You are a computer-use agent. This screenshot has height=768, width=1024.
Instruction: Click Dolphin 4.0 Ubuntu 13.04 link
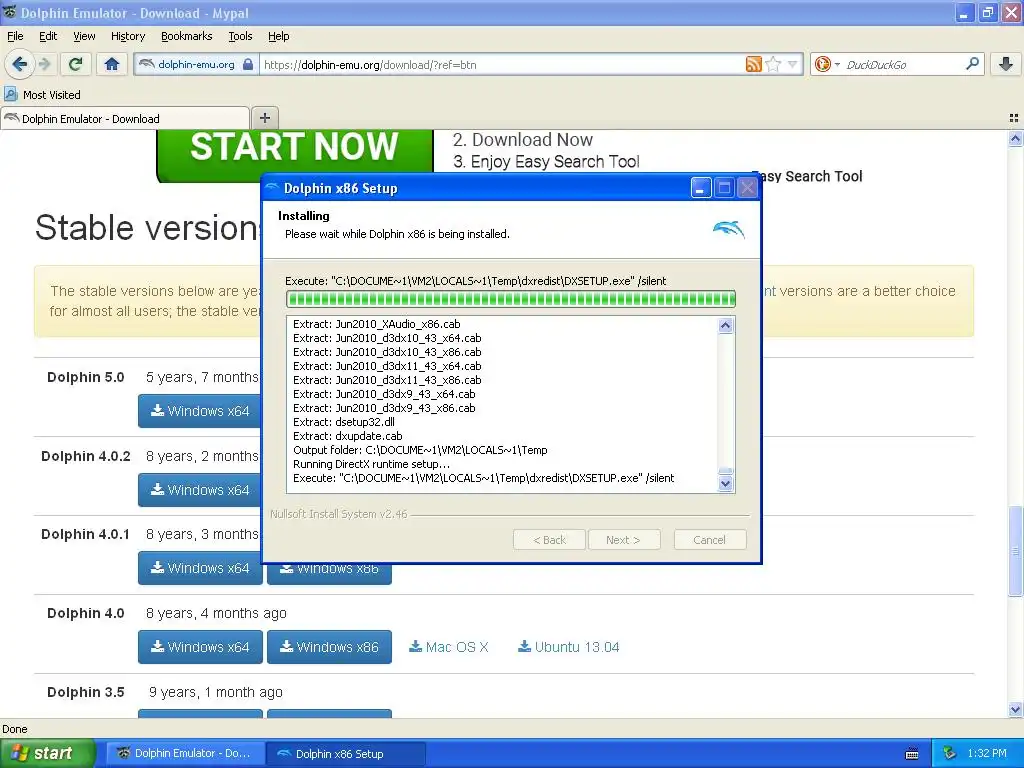click(568, 647)
